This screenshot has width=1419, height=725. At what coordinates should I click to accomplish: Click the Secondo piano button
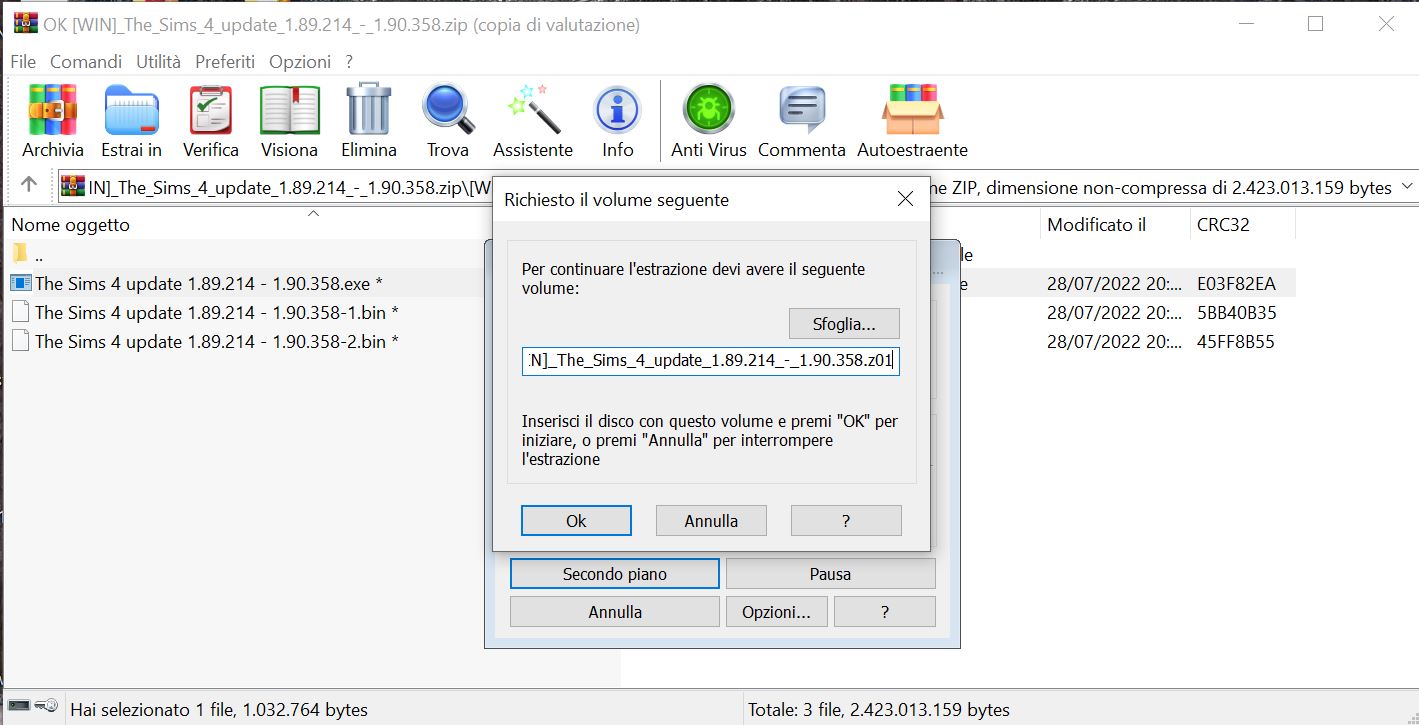click(x=614, y=574)
